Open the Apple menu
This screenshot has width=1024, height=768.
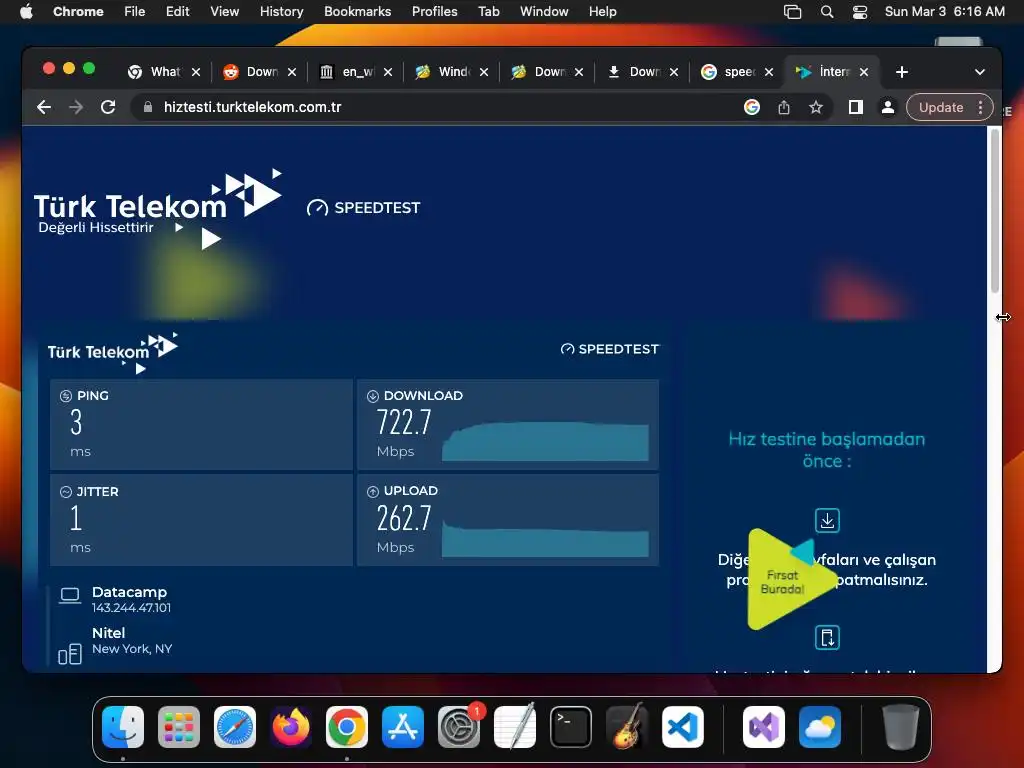26,11
